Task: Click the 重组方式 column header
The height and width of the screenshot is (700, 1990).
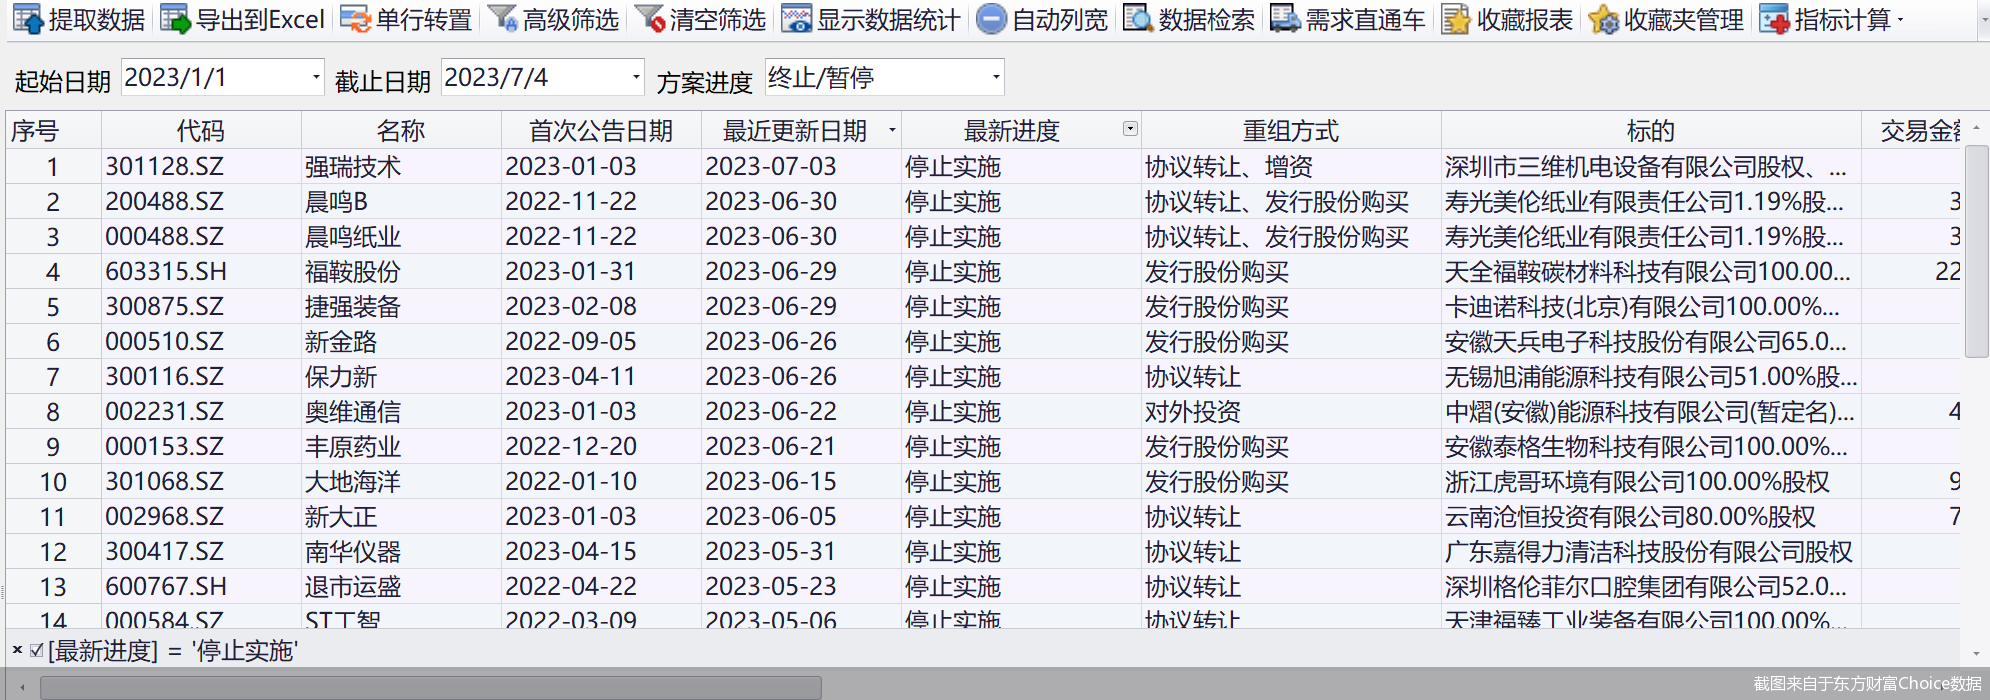Action: coord(1290,130)
